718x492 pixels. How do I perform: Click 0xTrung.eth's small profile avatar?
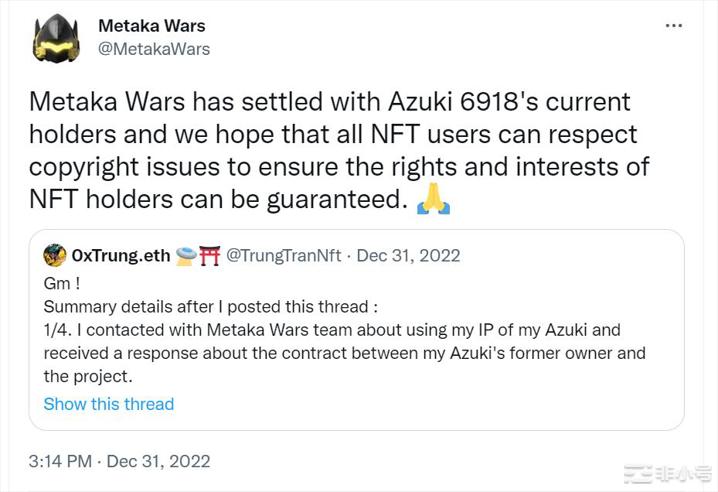pyautogui.click(x=55, y=255)
